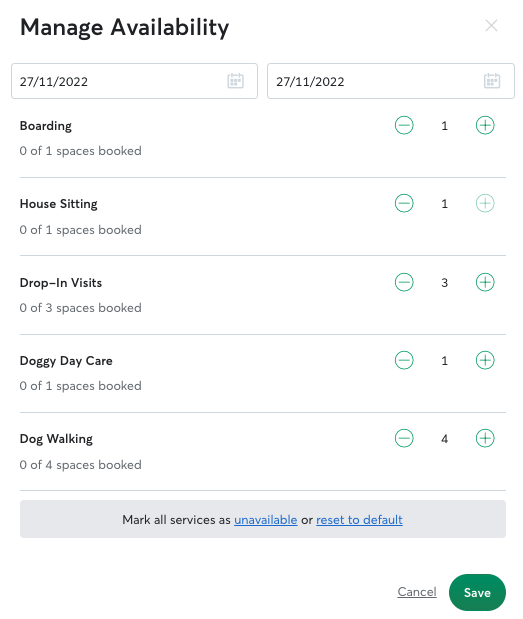The width and height of the screenshot is (523, 619).
Task: Open the end date calendar icon
Action: 492,81
